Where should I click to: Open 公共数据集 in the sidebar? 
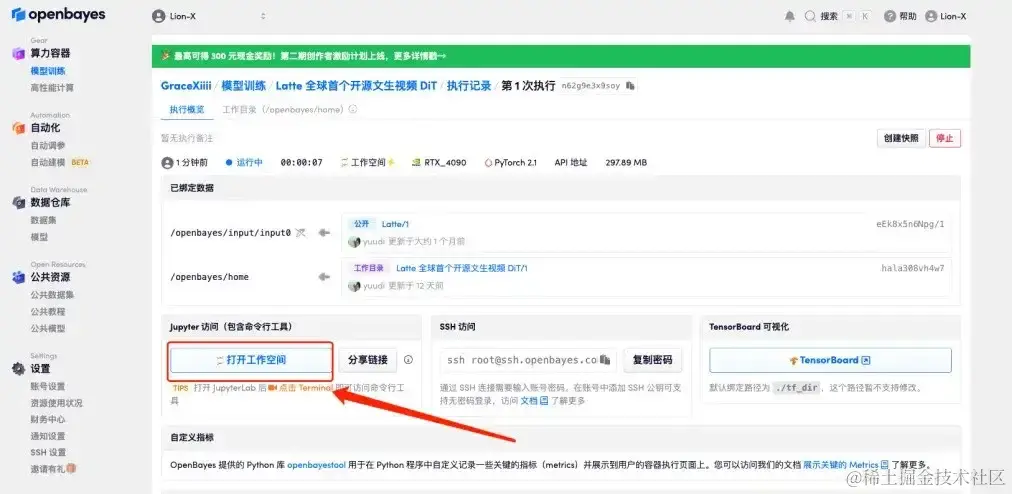(x=52, y=294)
